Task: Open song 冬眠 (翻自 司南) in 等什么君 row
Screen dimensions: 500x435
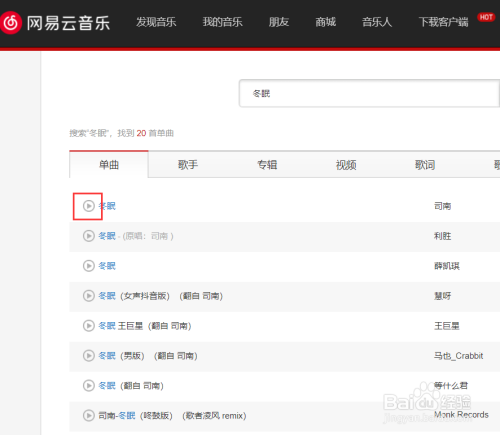Action: pyautogui.click(x=131, y=386)
